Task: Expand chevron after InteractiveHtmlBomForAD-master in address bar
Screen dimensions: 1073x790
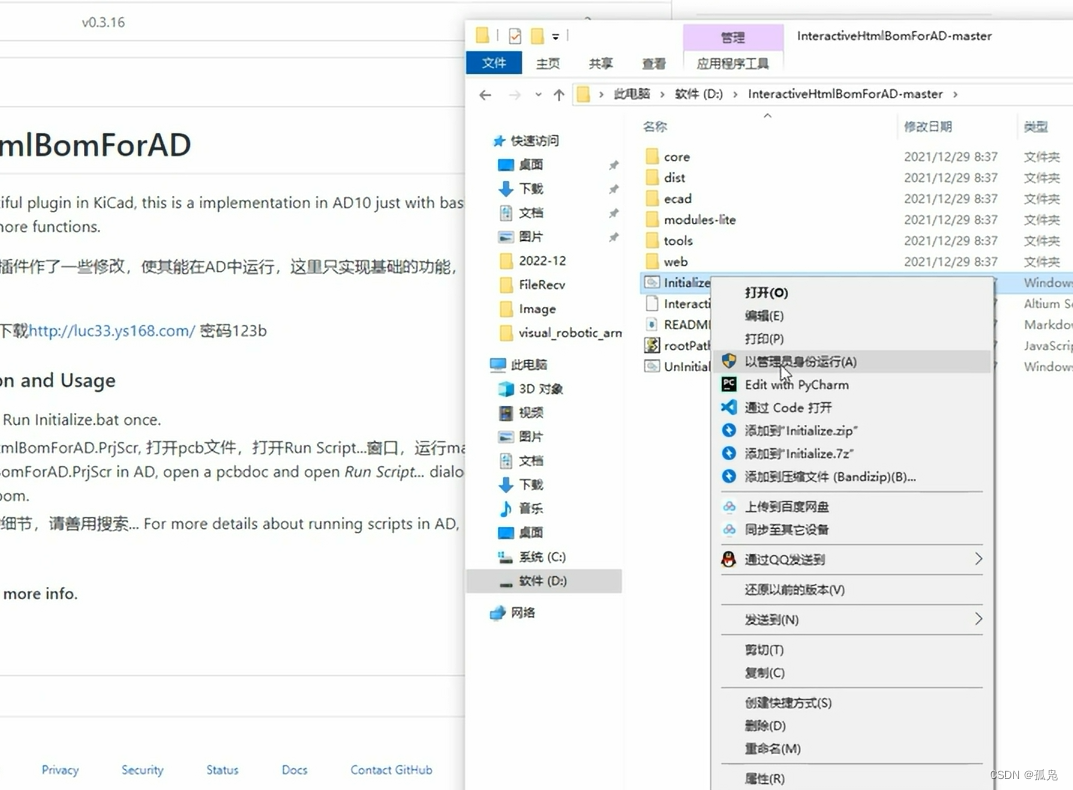Action: [x=955, y=94]
